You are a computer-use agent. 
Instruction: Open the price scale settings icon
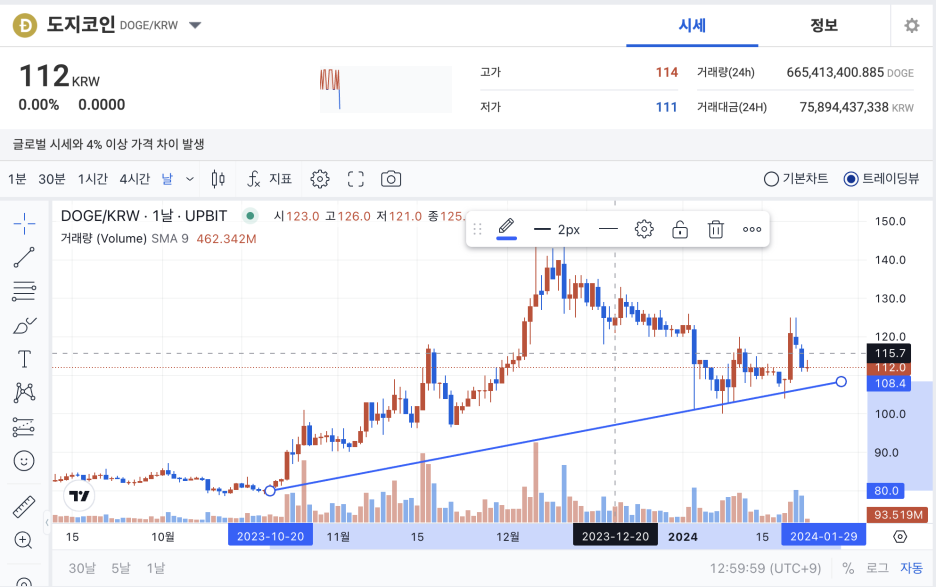900,536
